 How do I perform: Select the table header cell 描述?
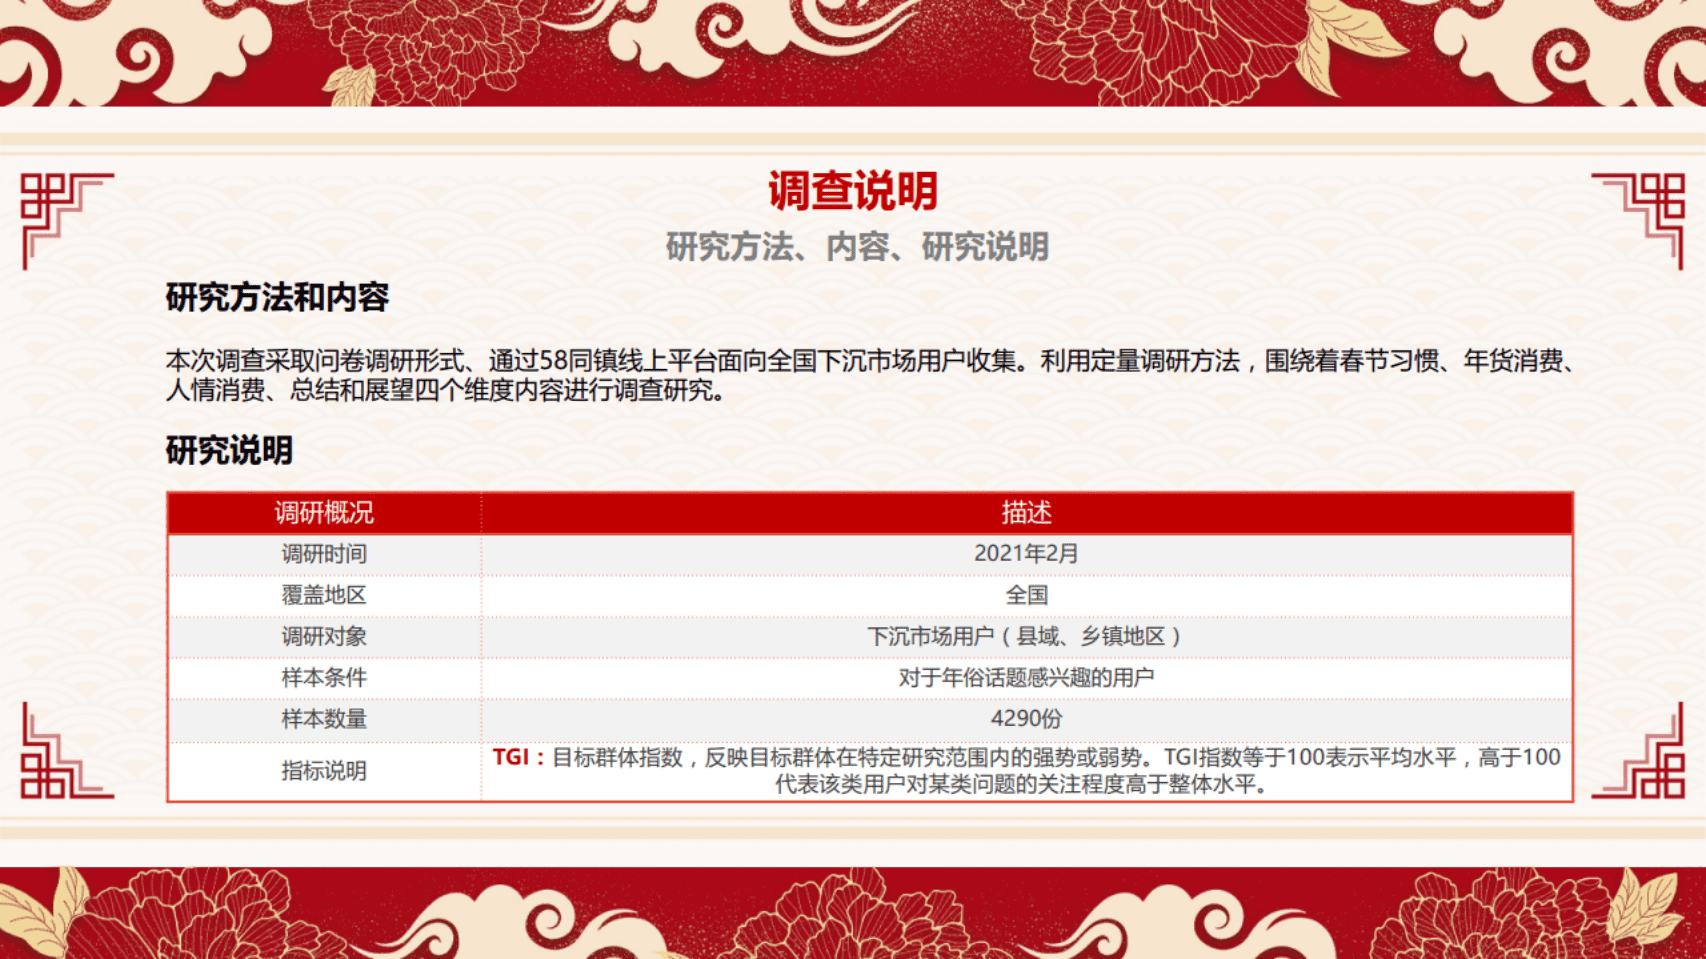click(x=1025, y=513)
